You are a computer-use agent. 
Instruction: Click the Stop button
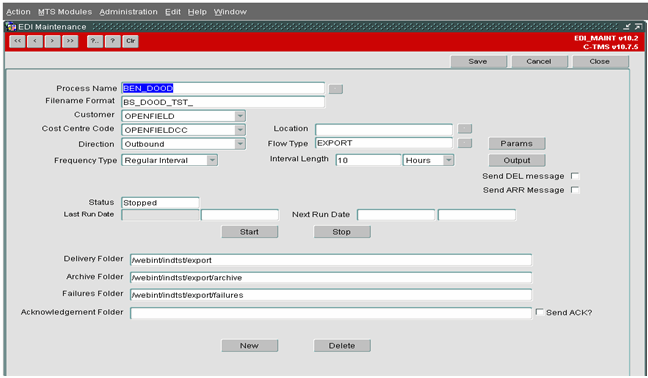point(342,232)
